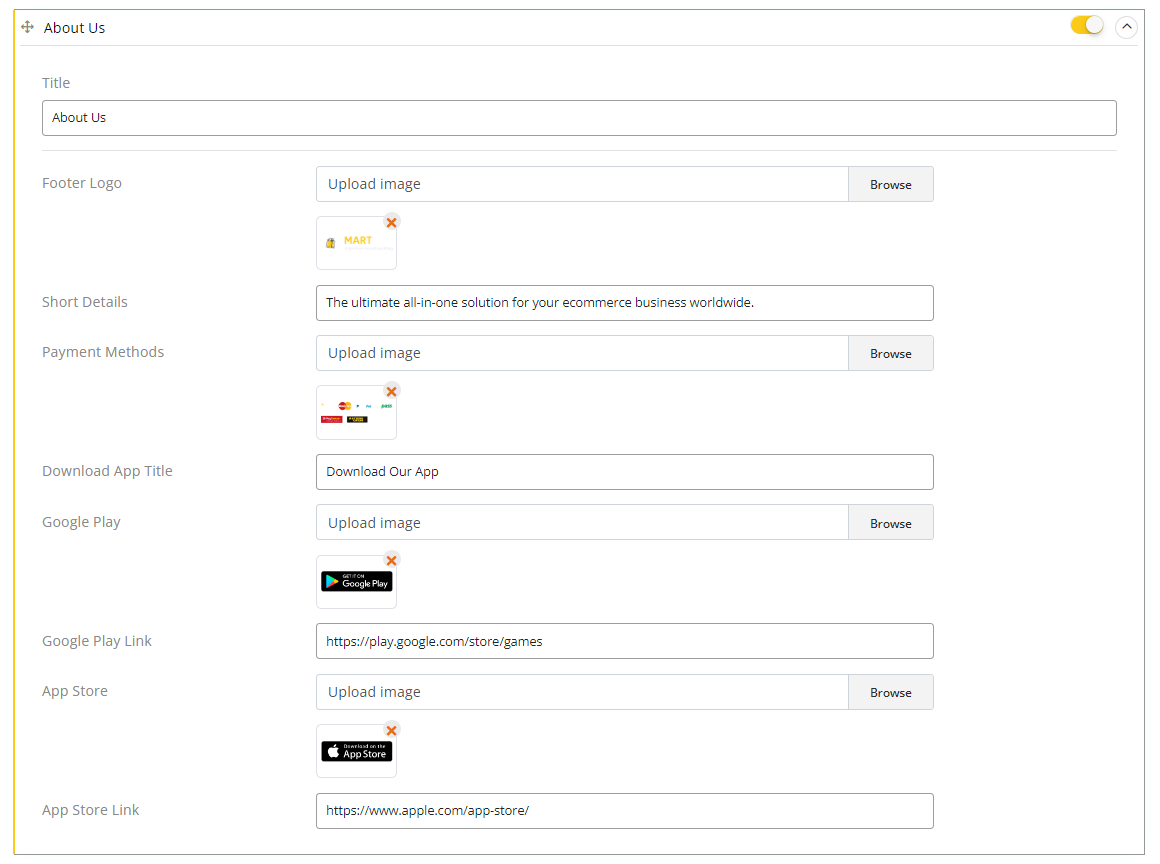
Task: Click the drag handle beside About Us
Action: point(27,27)
